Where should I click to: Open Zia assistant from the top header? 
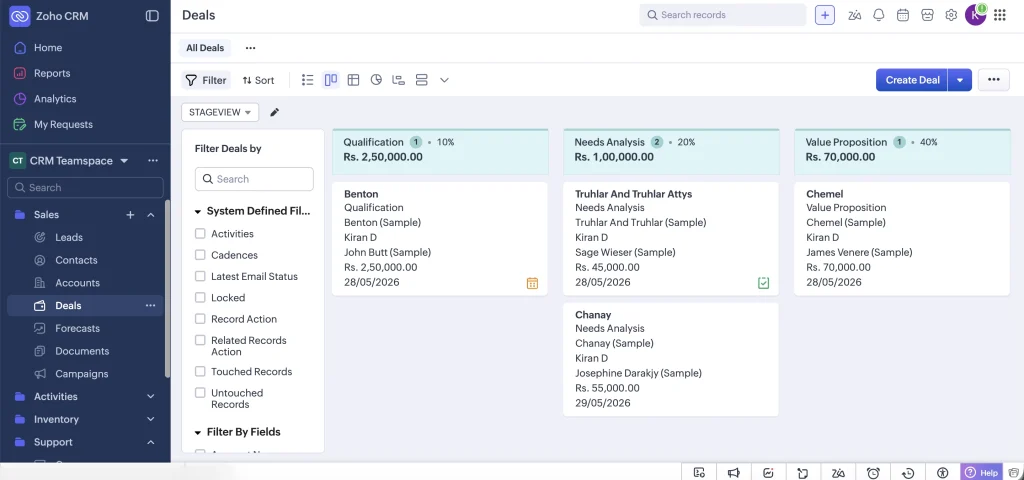coord(854,15)
